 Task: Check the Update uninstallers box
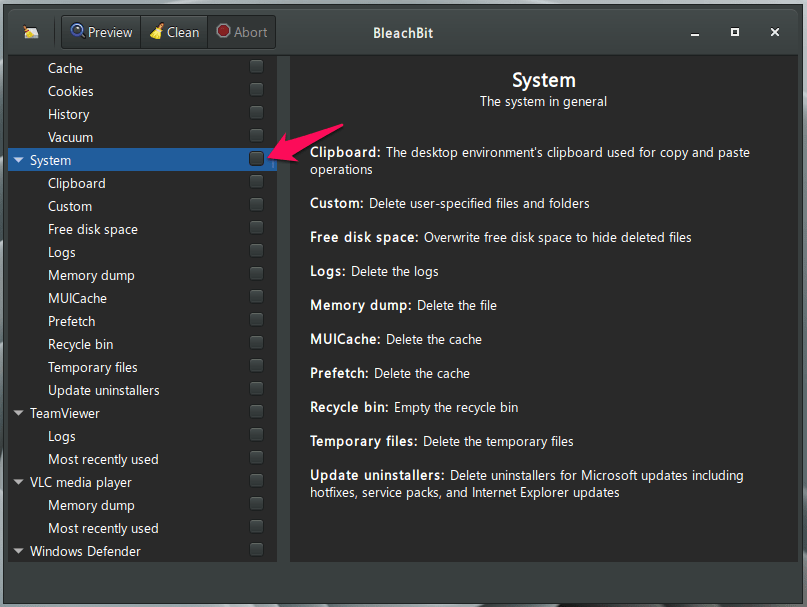coord(256,389)
